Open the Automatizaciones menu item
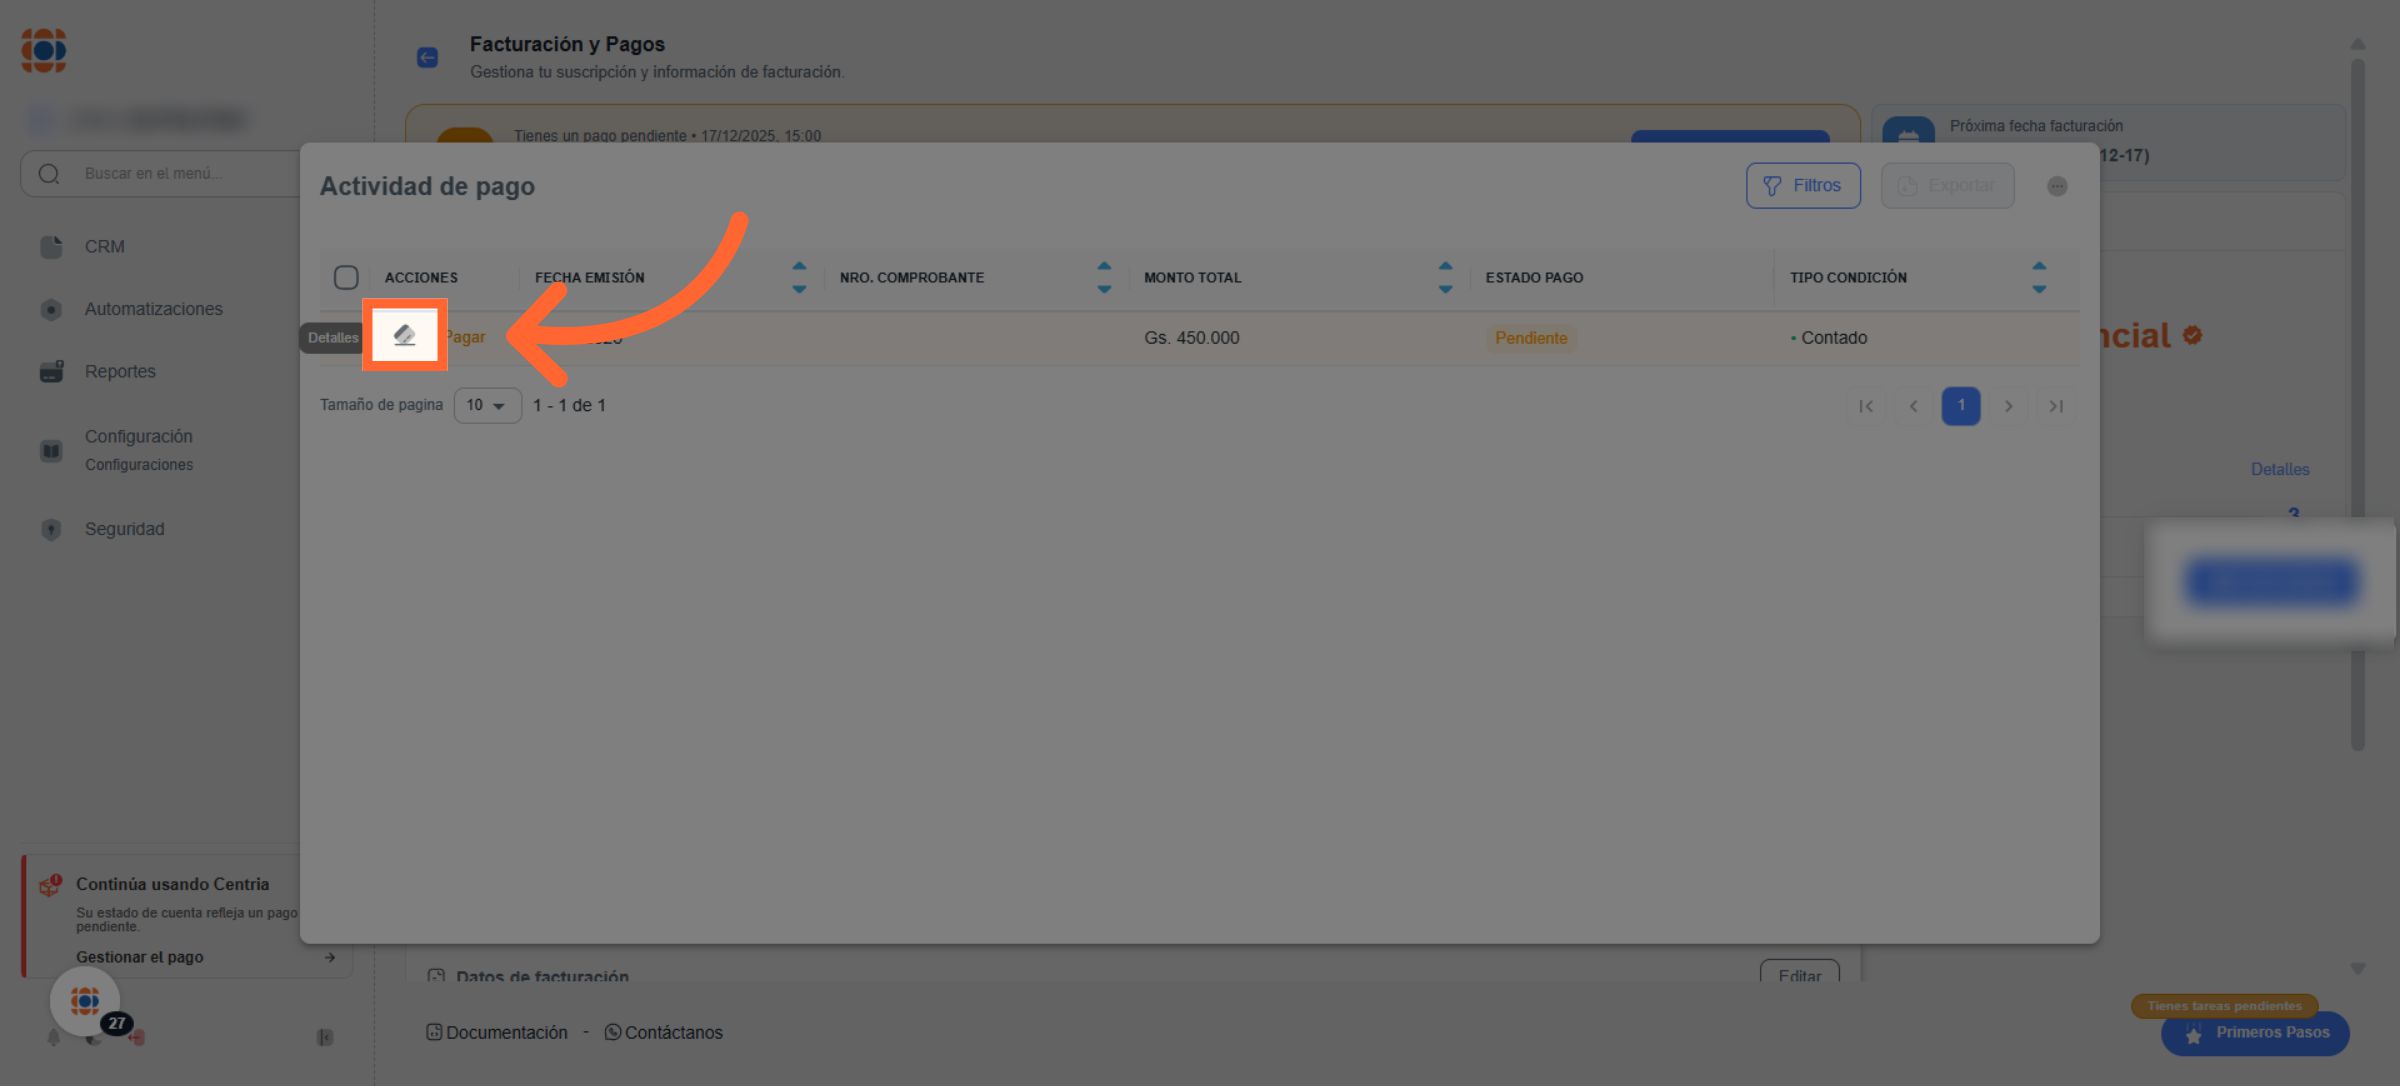Image resolution: width=2400 pixels, height=1086 pixels. click(153, 309)
